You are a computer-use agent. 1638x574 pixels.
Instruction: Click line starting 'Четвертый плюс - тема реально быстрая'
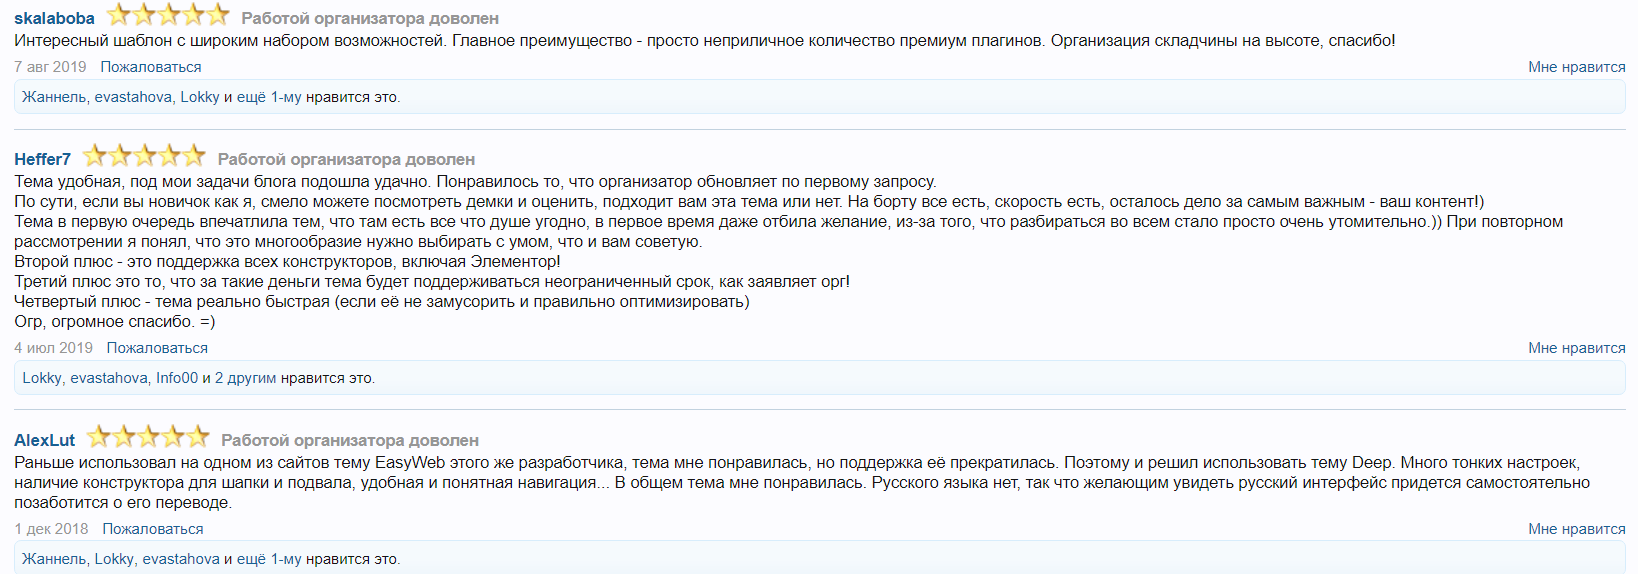(382, 302)
